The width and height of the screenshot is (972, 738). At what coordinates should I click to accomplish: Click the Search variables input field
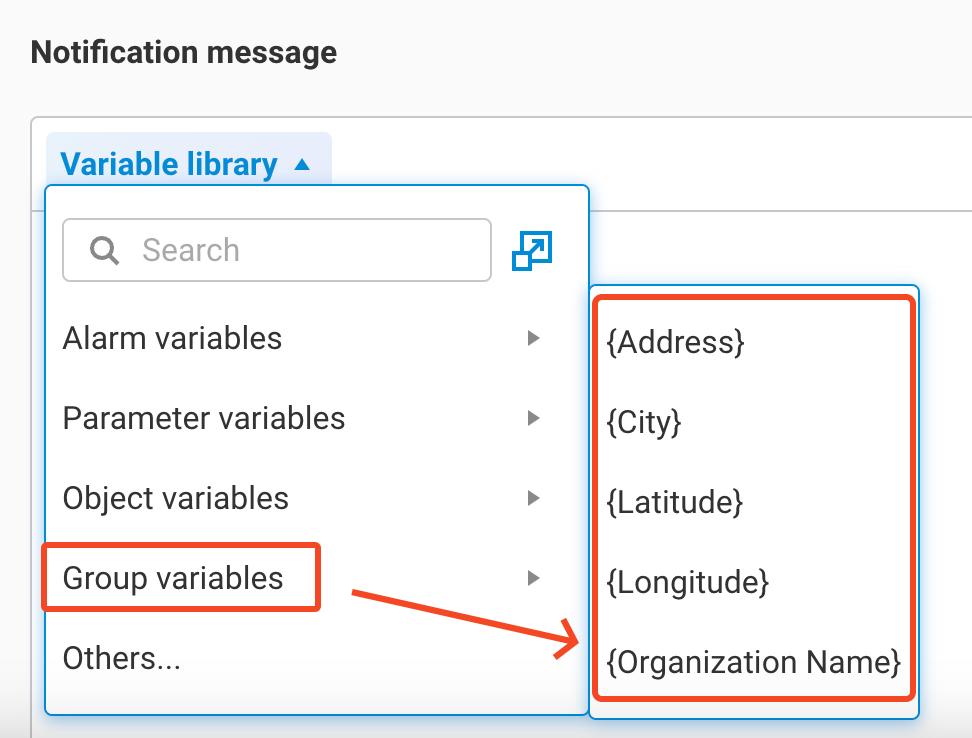point(300,250)
